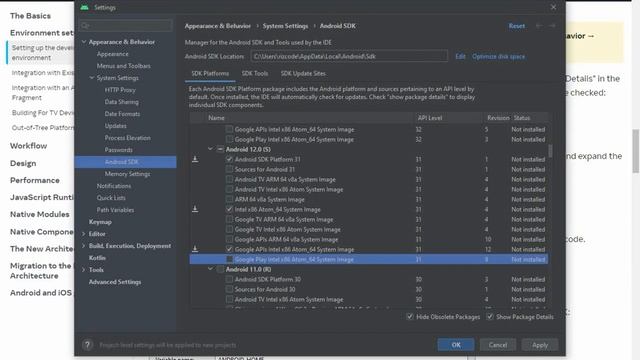Screen dimensions: 640x360
Task: Click the Apply button
Action: [x=540, y=345]
